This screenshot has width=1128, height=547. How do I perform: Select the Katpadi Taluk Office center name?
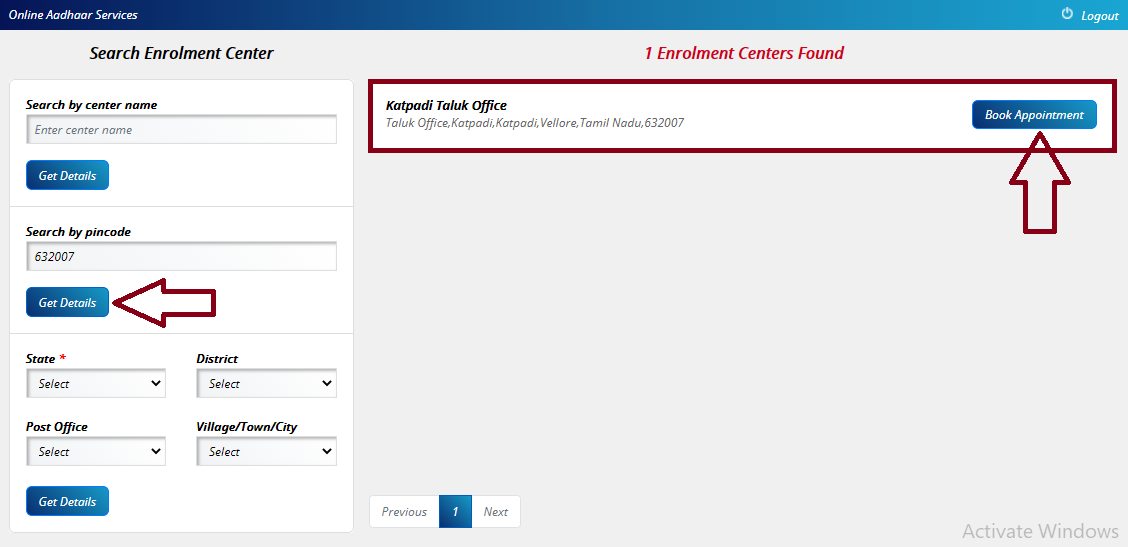pos(446,106)
